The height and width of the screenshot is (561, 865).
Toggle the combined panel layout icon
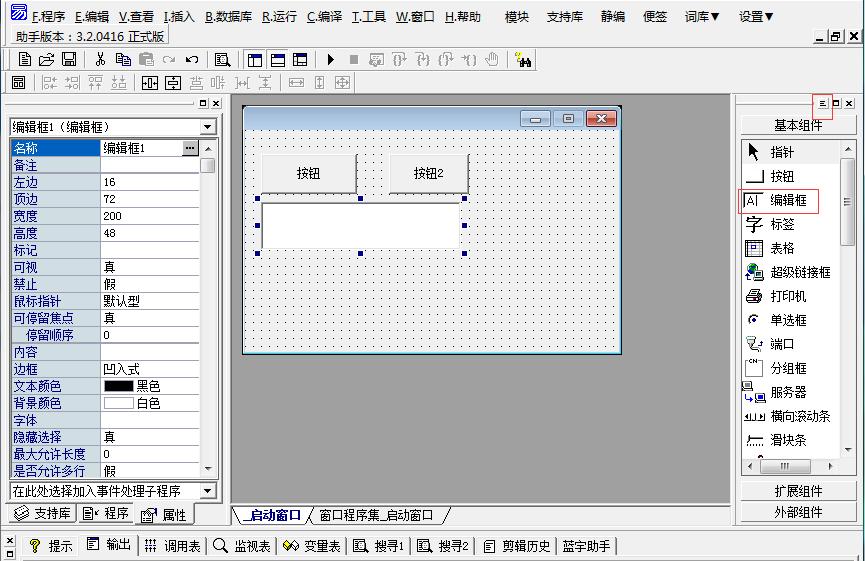point(300,60)
